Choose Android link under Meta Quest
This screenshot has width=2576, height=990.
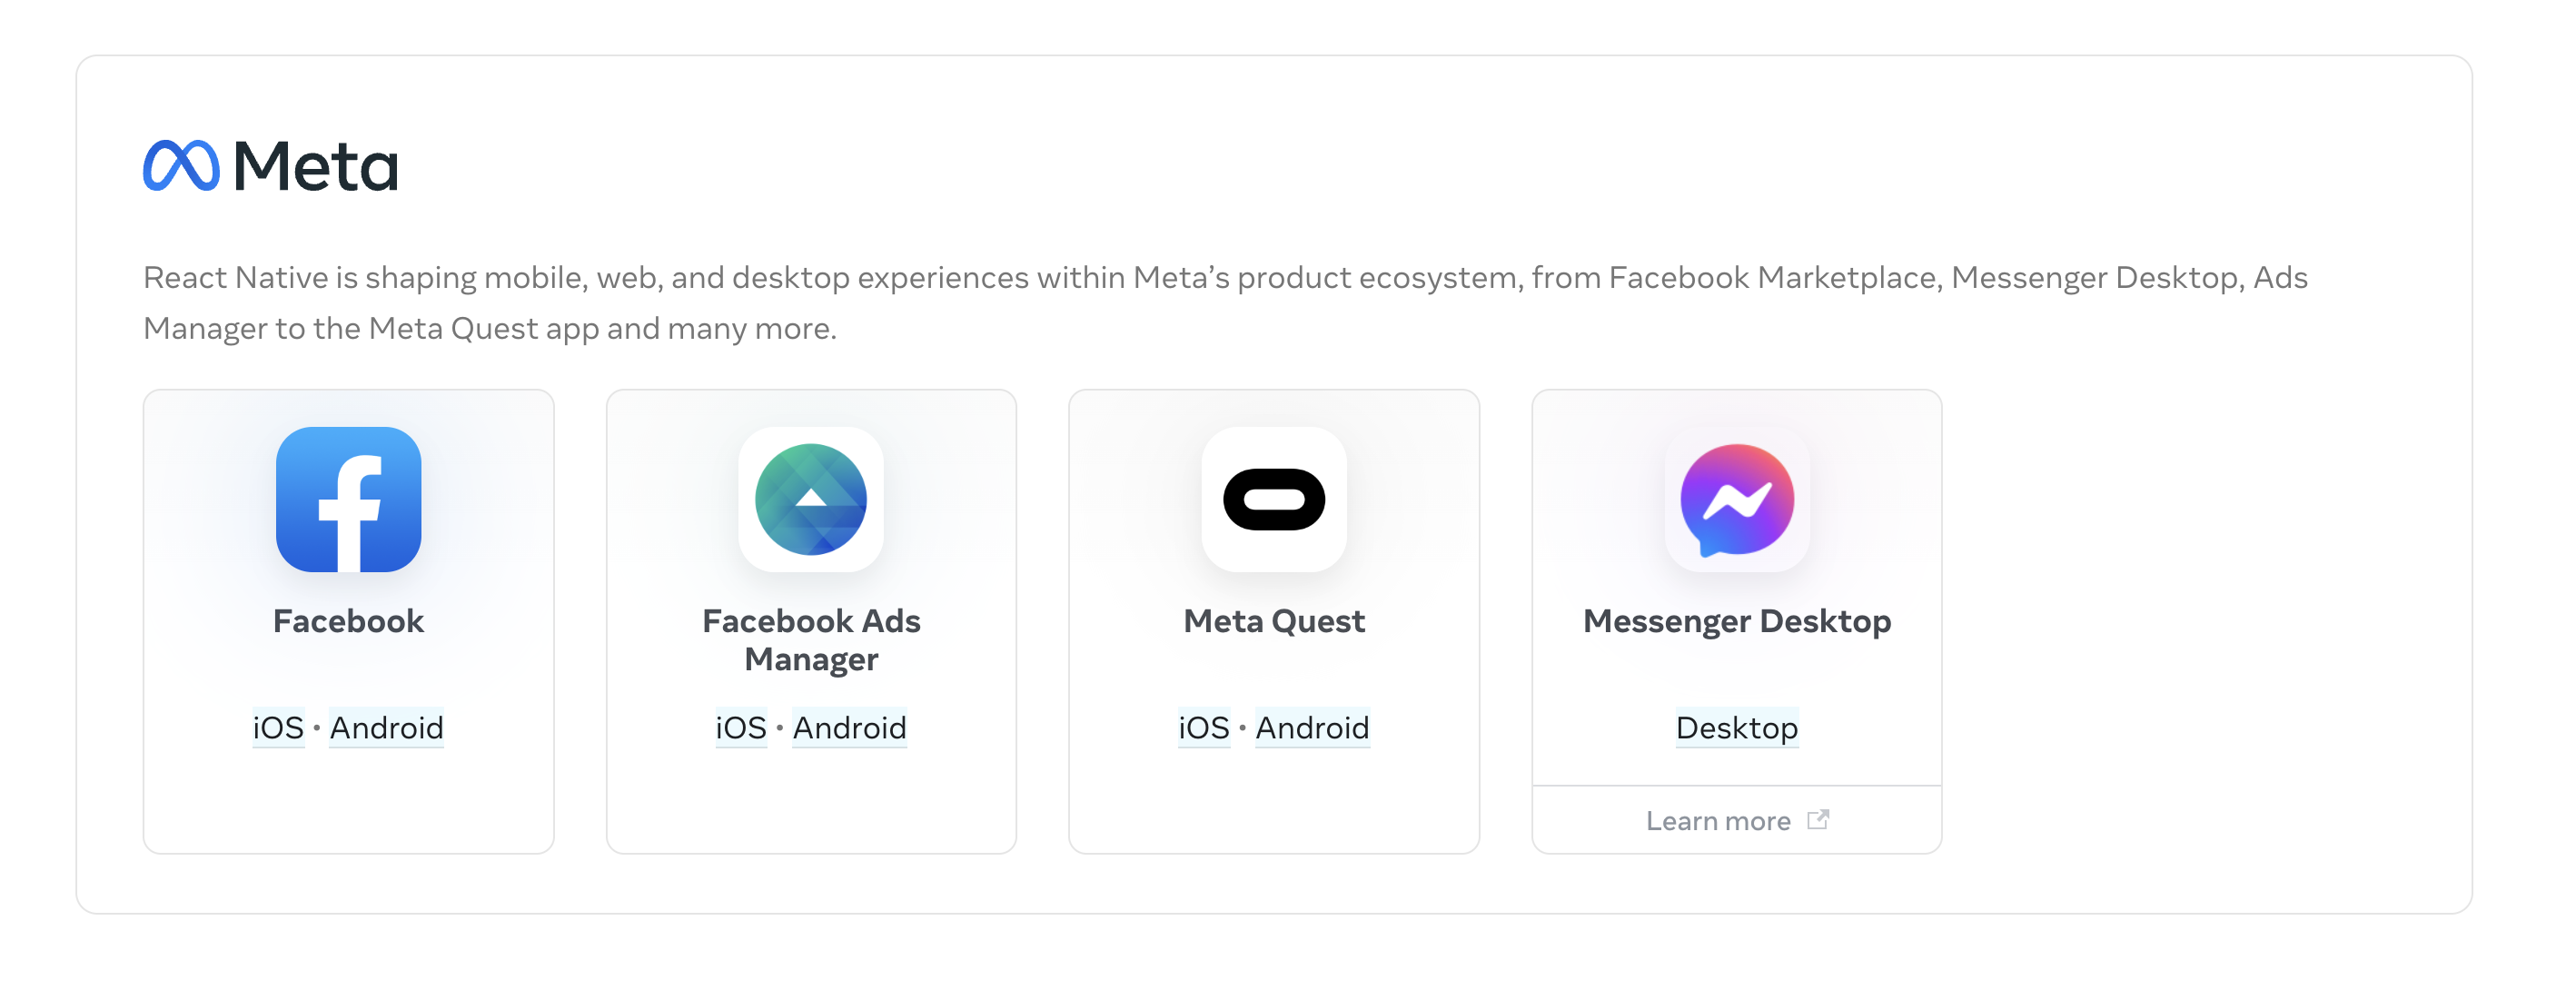1312,727
